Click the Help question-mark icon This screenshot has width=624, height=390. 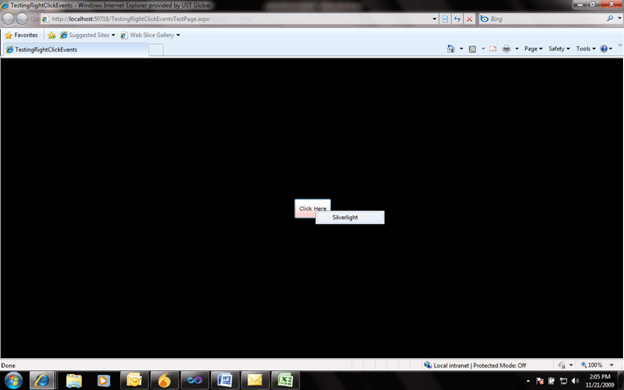point(604,49)
